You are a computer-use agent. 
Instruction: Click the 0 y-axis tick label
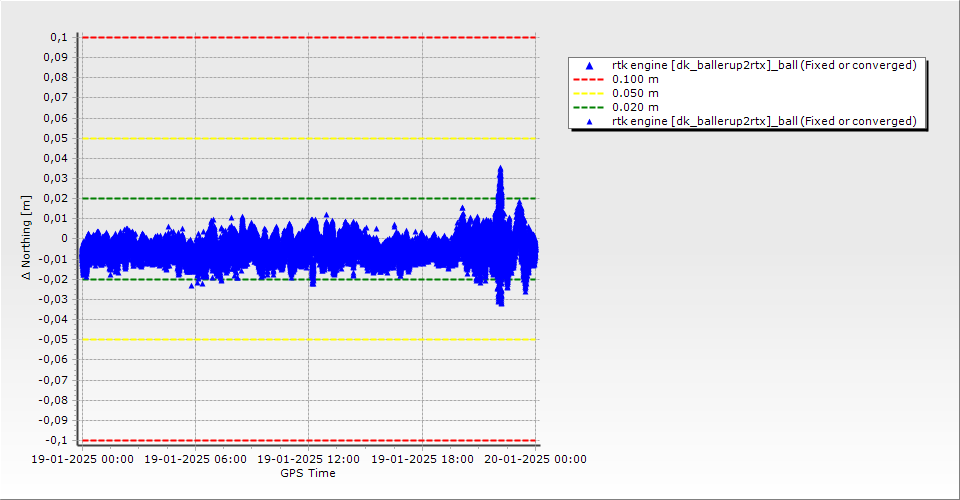64,239
